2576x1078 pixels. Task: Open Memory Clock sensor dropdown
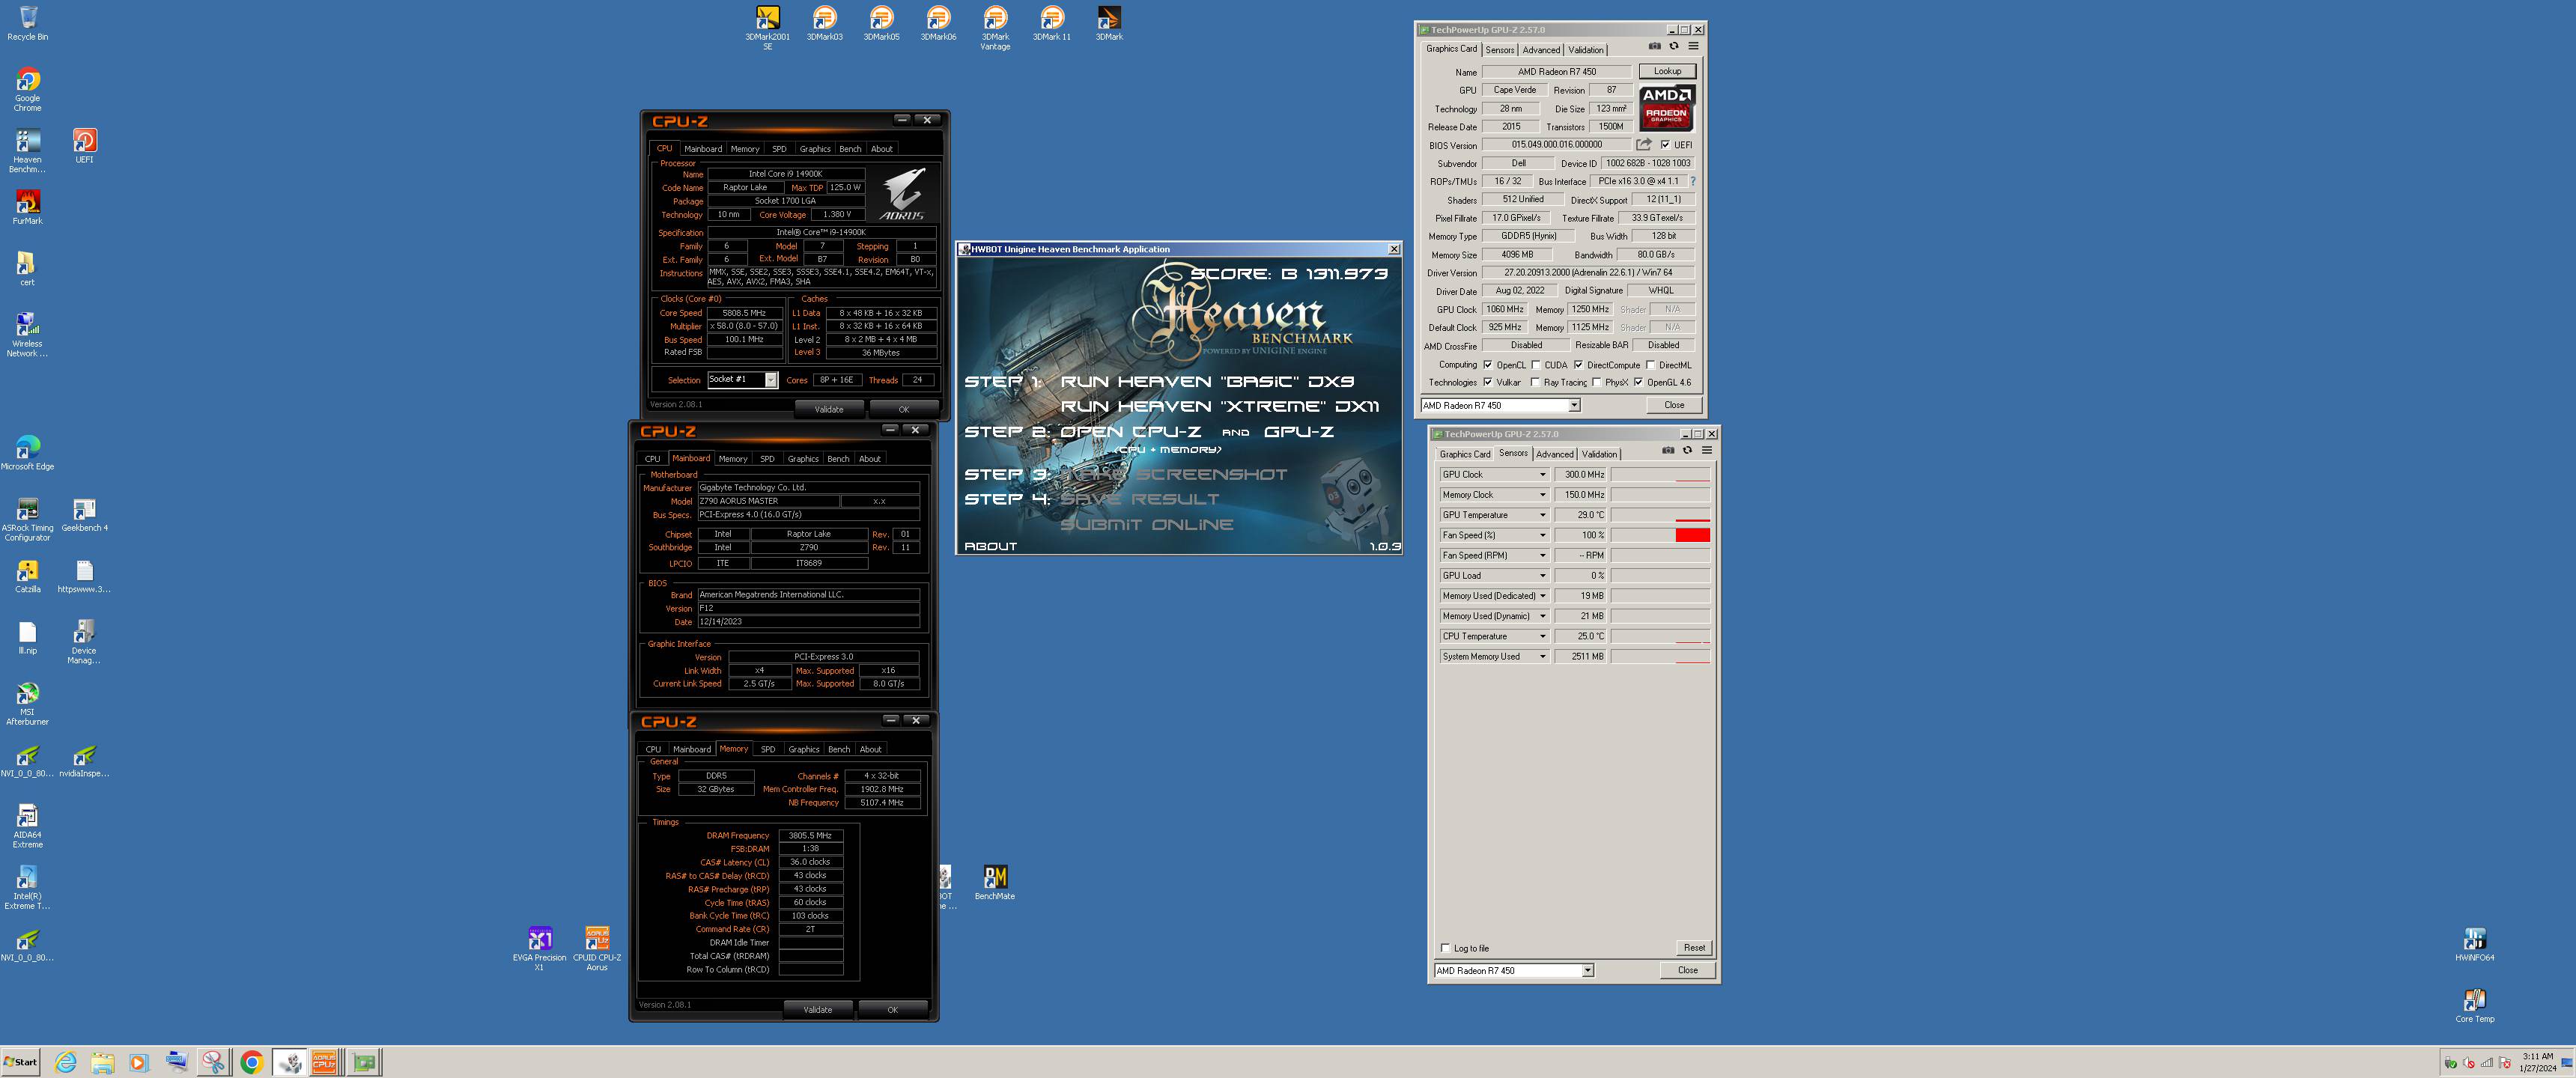[x=1542, y=495]
